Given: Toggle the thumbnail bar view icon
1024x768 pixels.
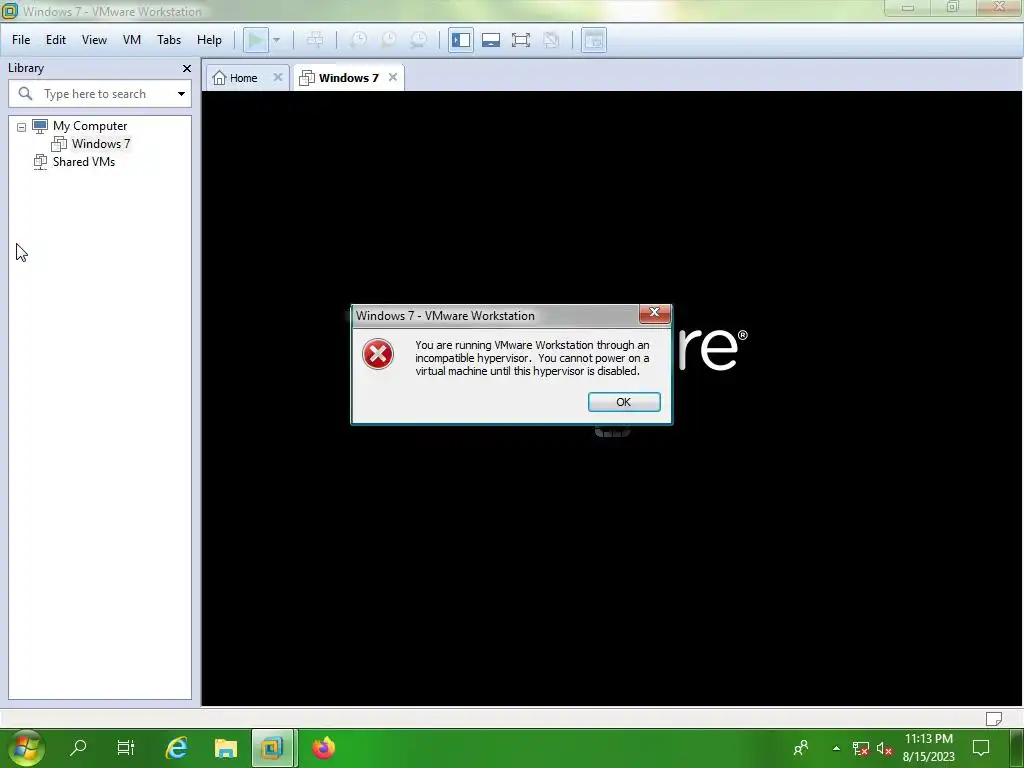Looking at the screenshot, I should 490,40.
